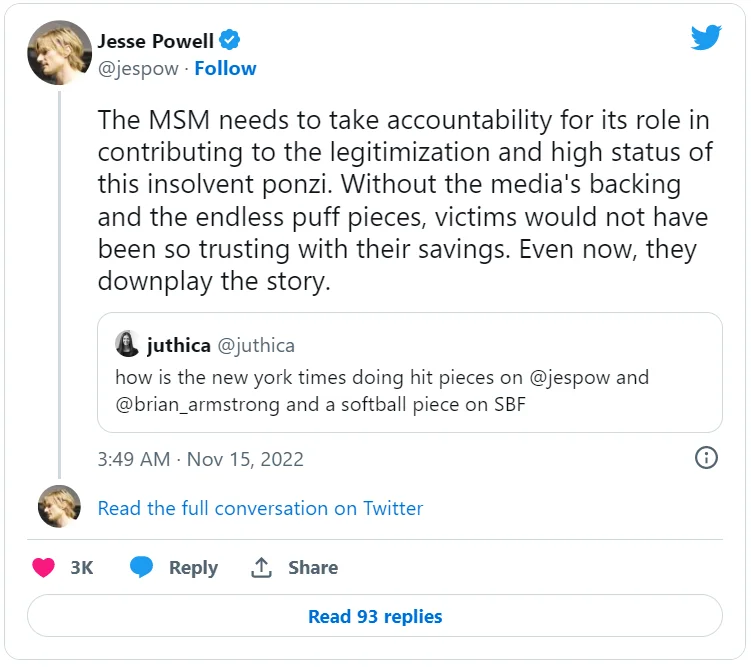Click the juthica username in quote
The height and width of the screenshot is (667, 751).
(x=178, y=345)
